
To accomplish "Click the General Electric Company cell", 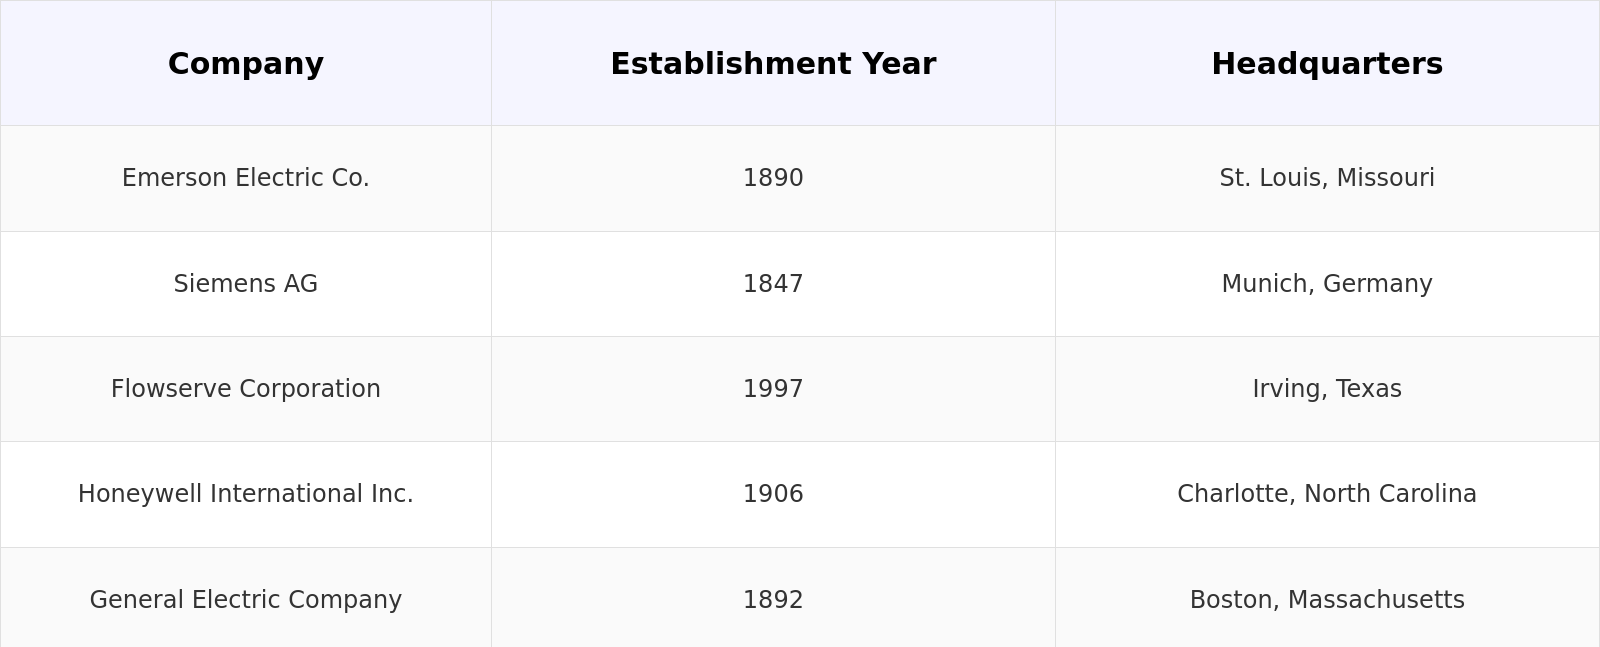I will [x=246, y=600].
